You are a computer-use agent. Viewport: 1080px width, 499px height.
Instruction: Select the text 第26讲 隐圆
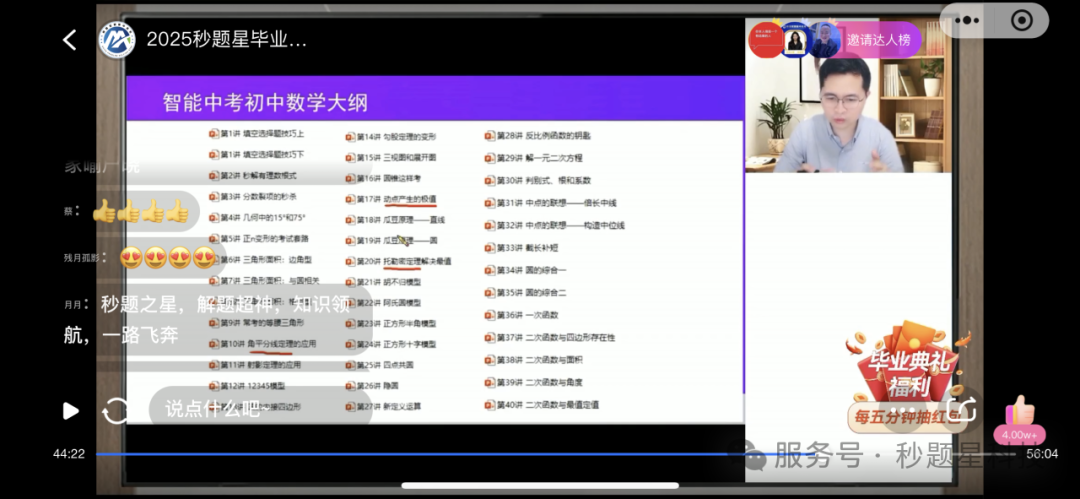coord(377,385)
